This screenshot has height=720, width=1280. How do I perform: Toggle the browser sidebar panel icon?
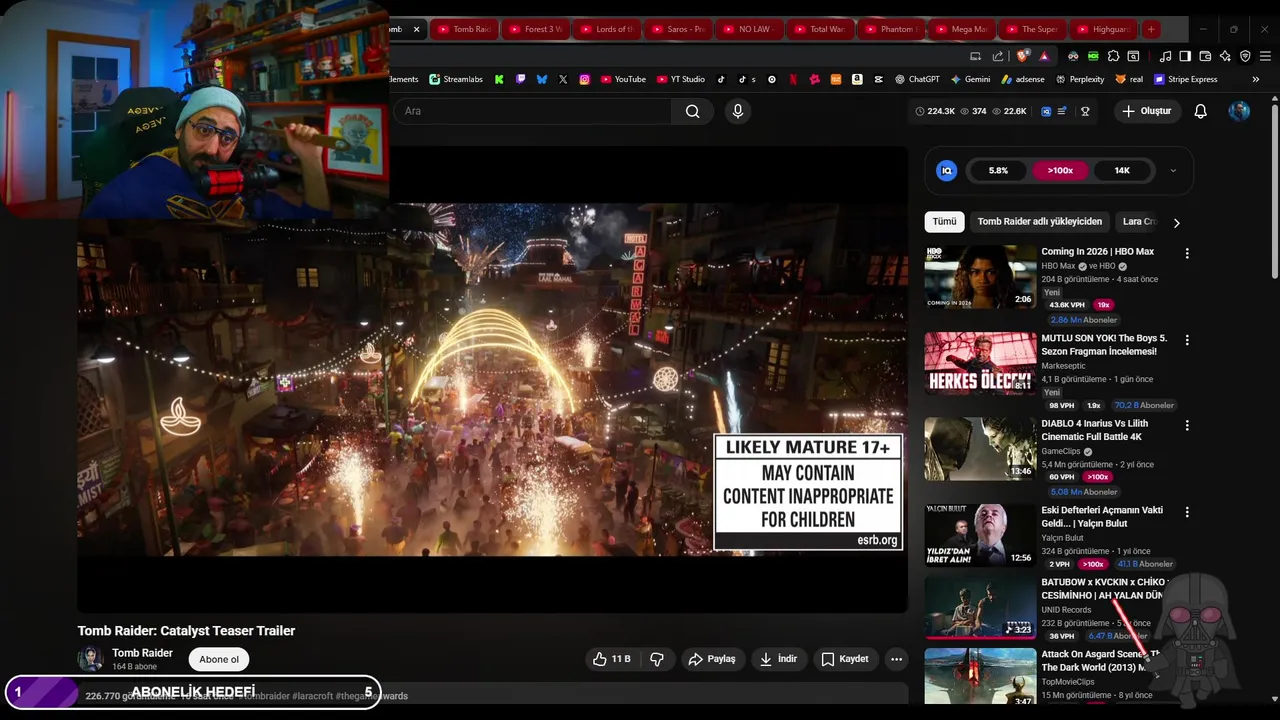tap(1185, 56)
